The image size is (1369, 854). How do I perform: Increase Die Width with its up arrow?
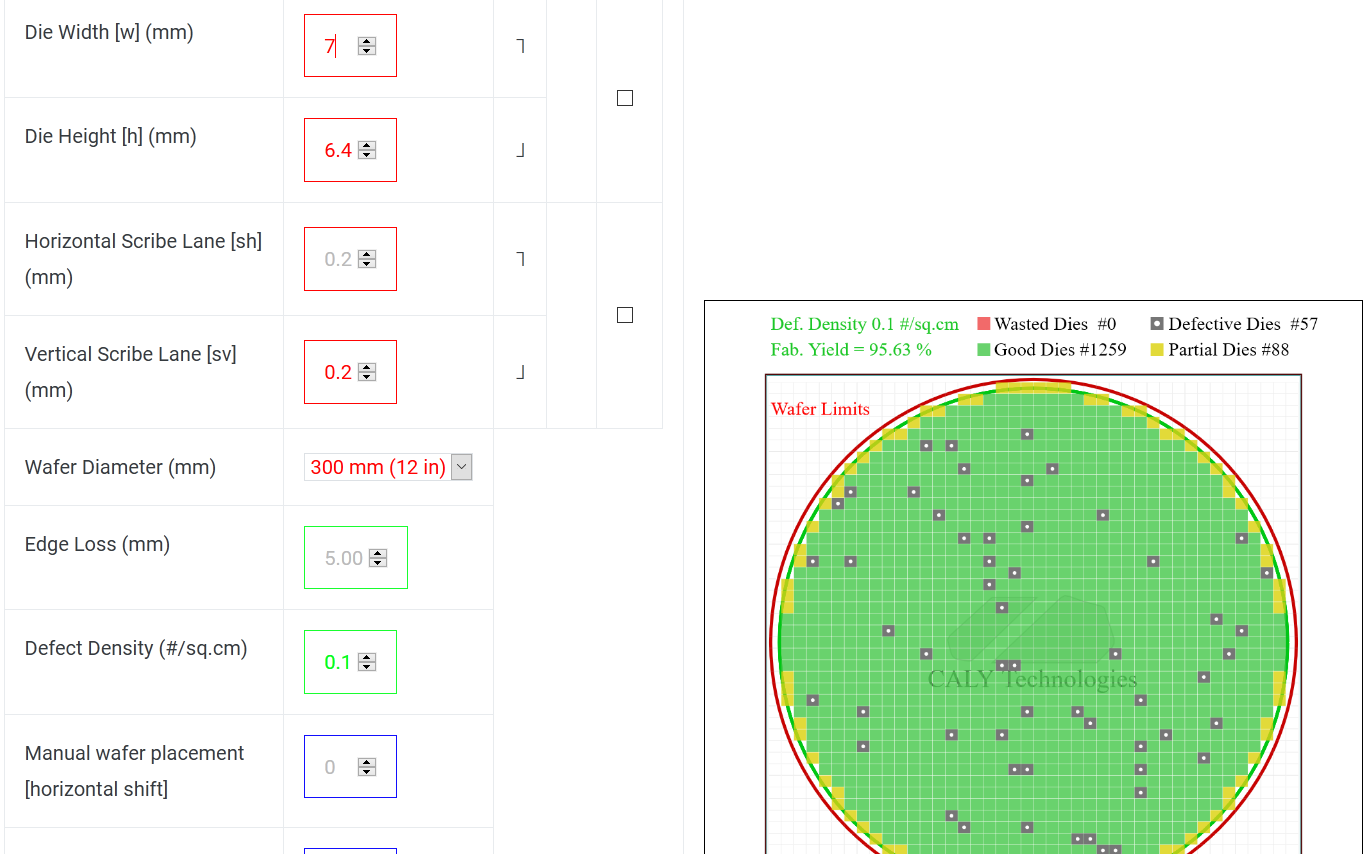(367, 42)
